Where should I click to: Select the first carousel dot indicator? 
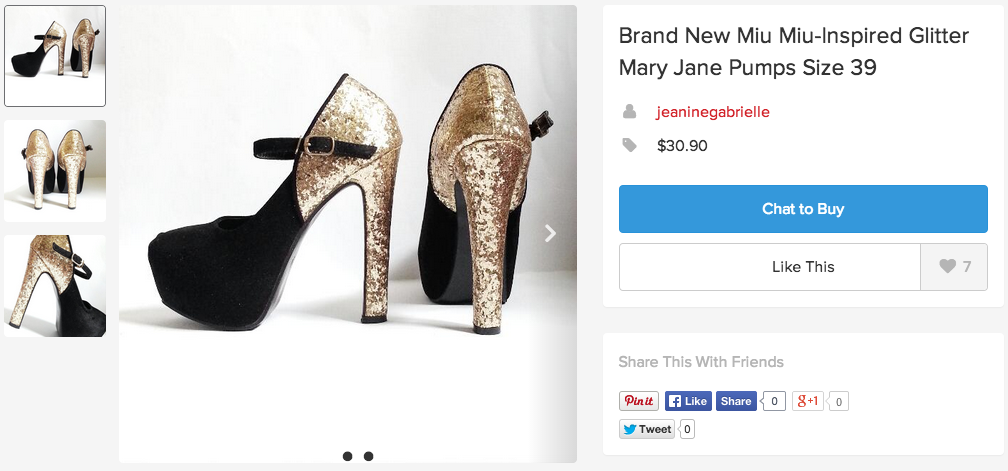347,456
